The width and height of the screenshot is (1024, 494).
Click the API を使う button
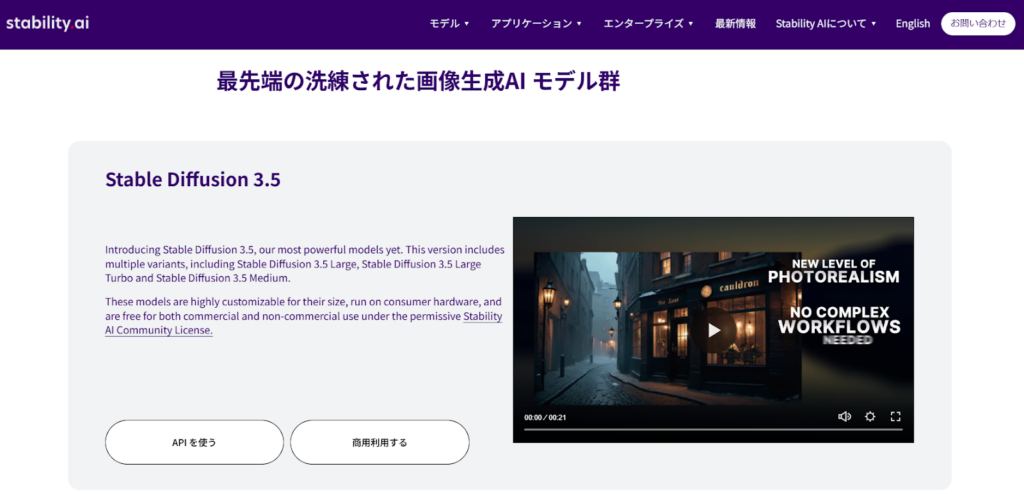click(195, 442)
